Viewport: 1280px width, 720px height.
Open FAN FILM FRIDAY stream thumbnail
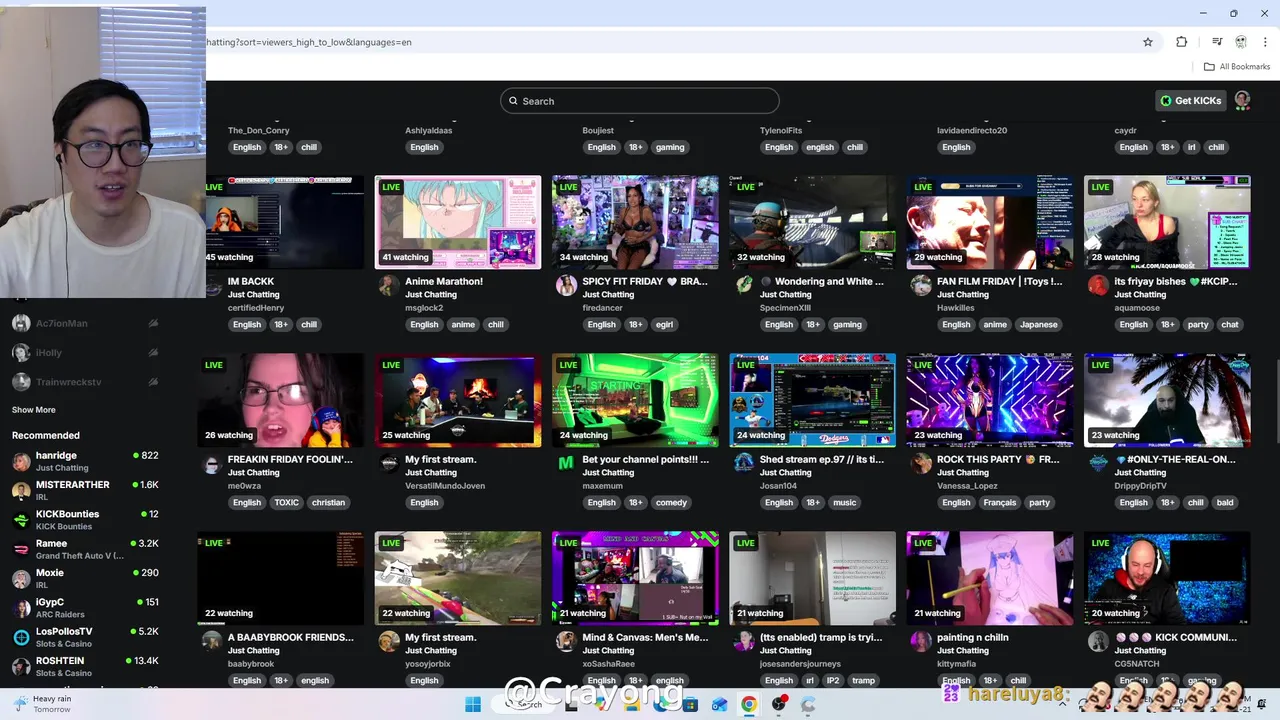click(990, 222)
